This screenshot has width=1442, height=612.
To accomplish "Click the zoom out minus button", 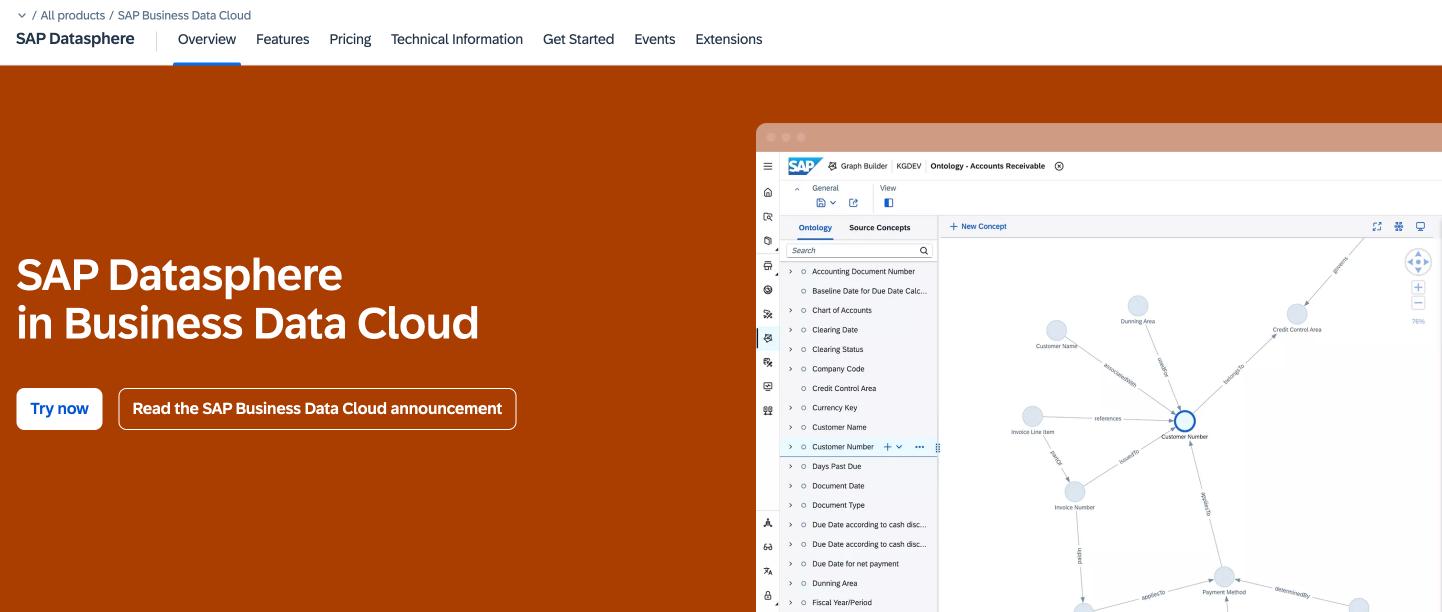I will 1418,303.
